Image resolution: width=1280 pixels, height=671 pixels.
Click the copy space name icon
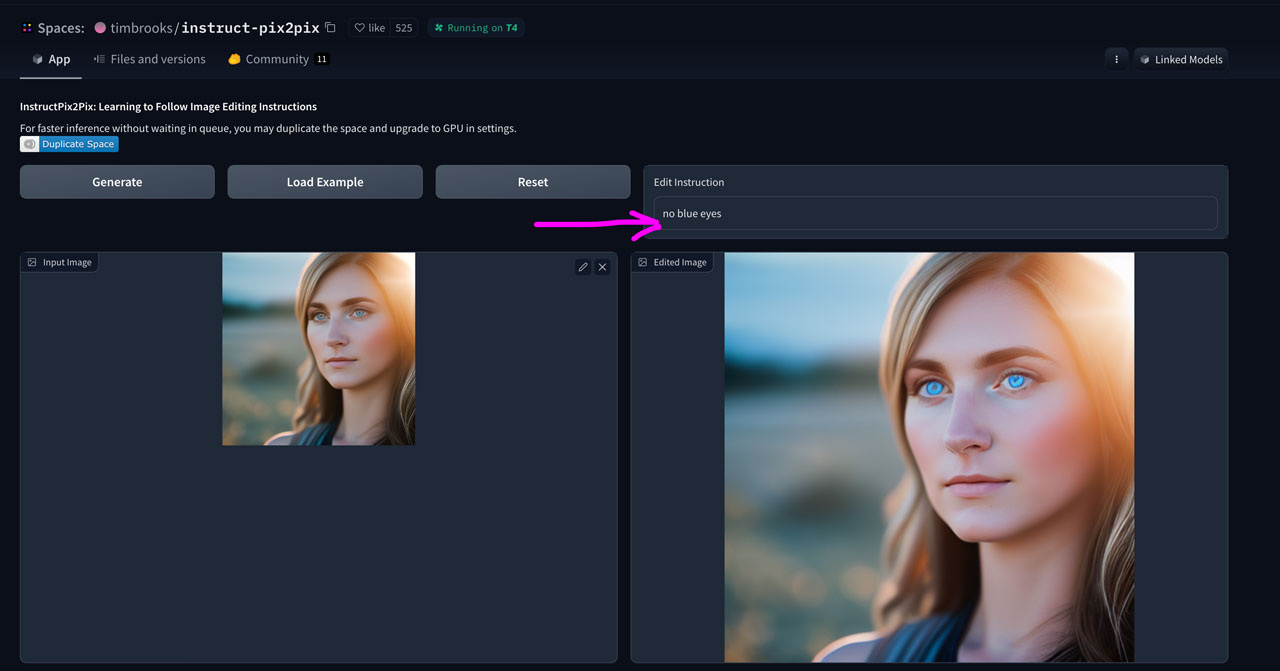tap(330, 27)
